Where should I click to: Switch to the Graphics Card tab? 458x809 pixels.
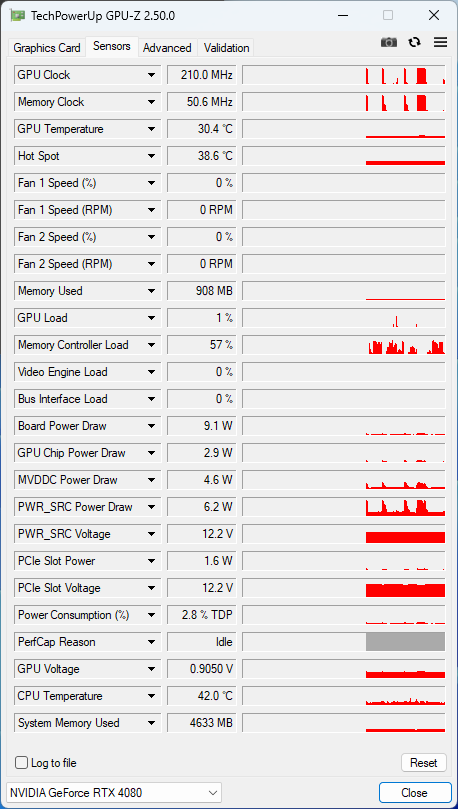point(47,48)
